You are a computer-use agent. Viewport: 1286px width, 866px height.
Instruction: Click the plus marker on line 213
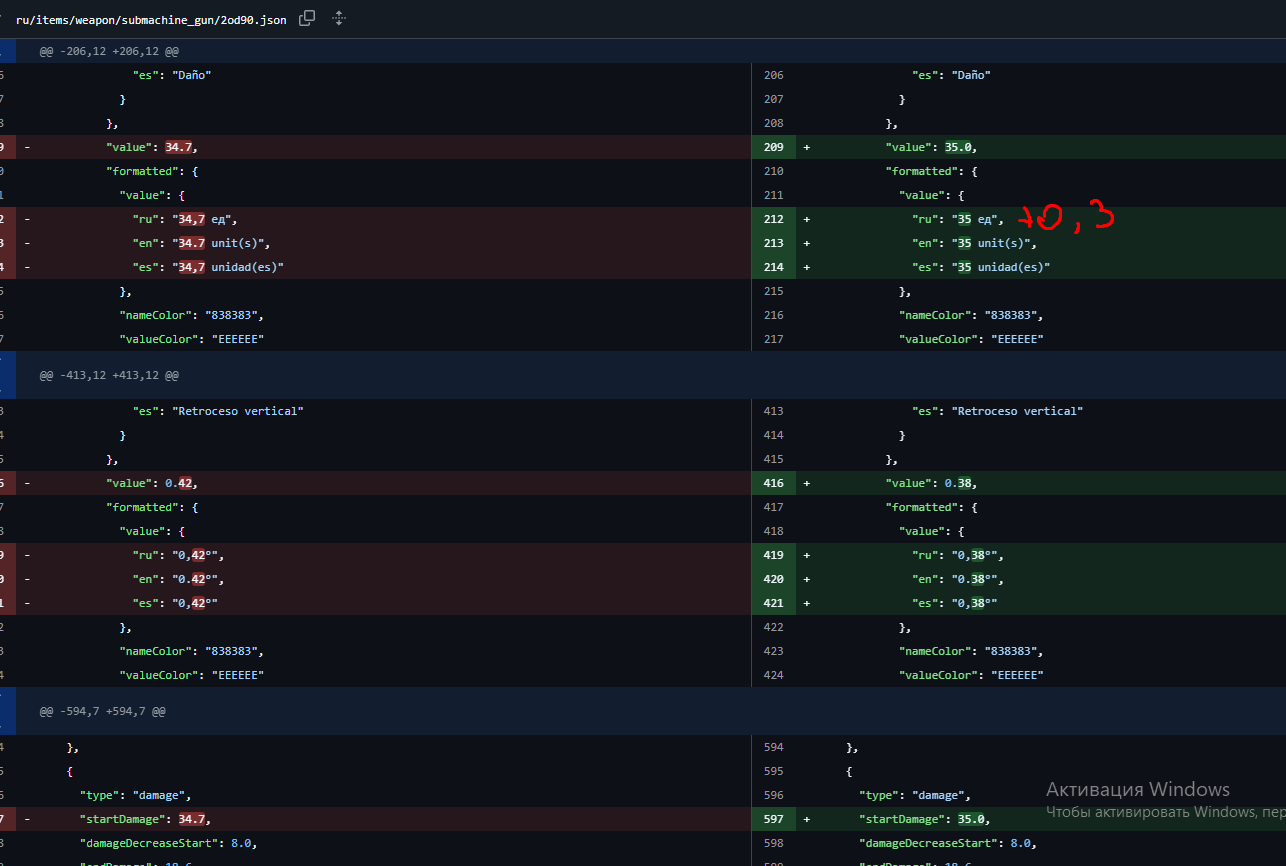coord(806,243)
